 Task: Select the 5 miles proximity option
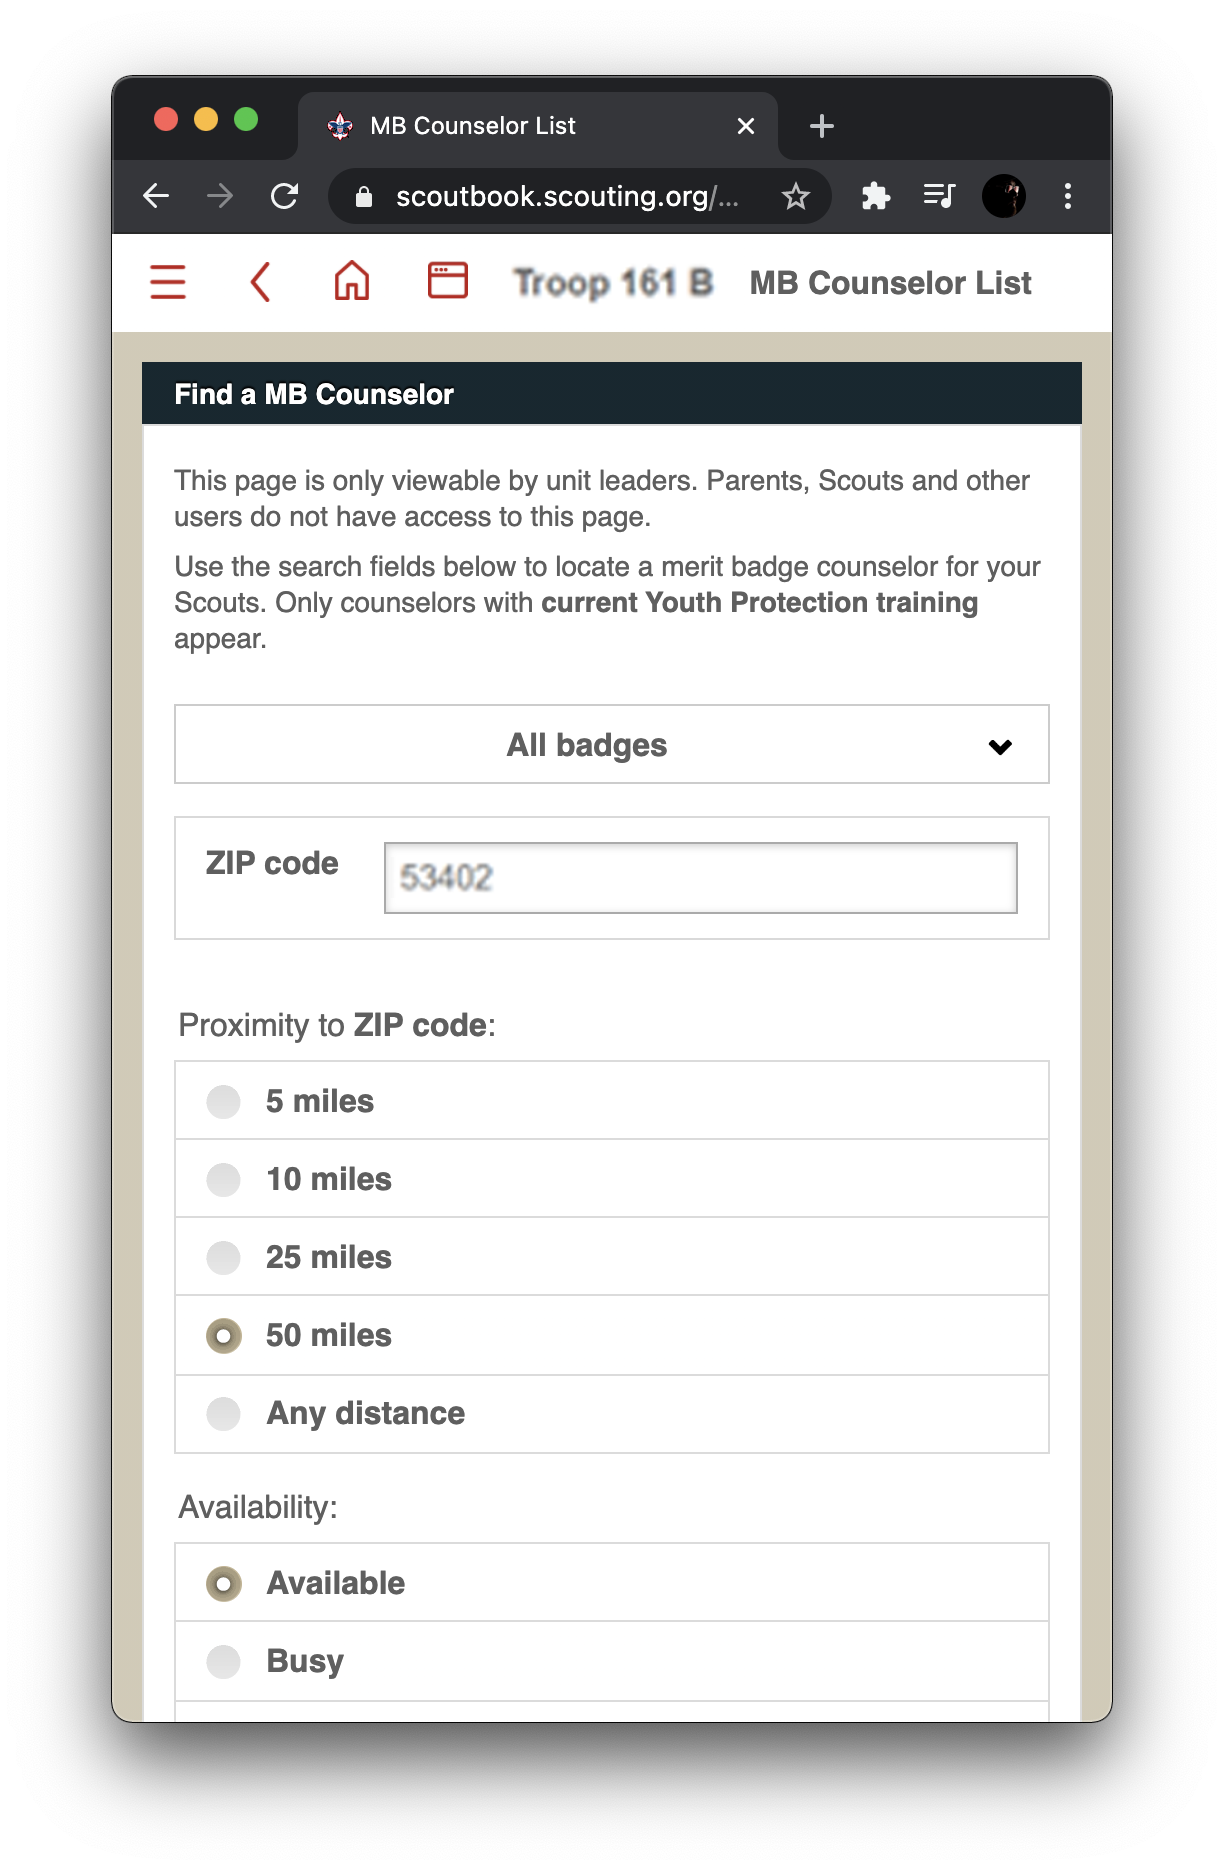click(x=612, y=1101)
